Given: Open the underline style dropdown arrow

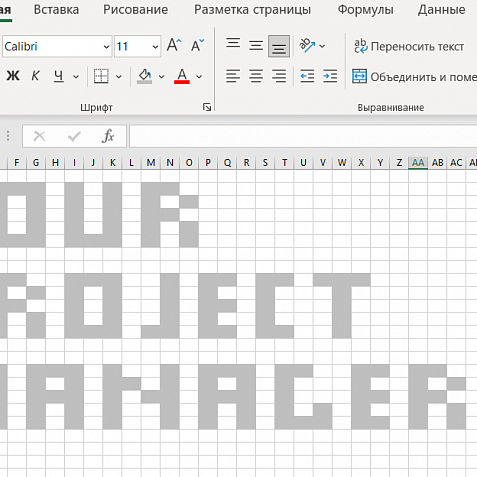Looking at the screenshot, I should point(76,77).
